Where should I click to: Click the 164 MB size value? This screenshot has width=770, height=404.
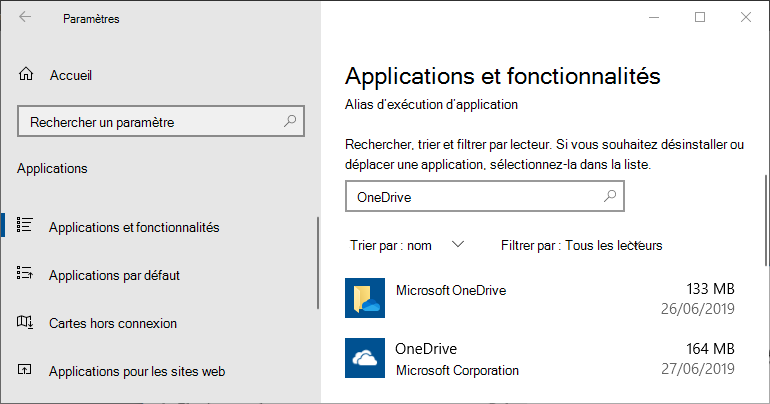(710, 349)
